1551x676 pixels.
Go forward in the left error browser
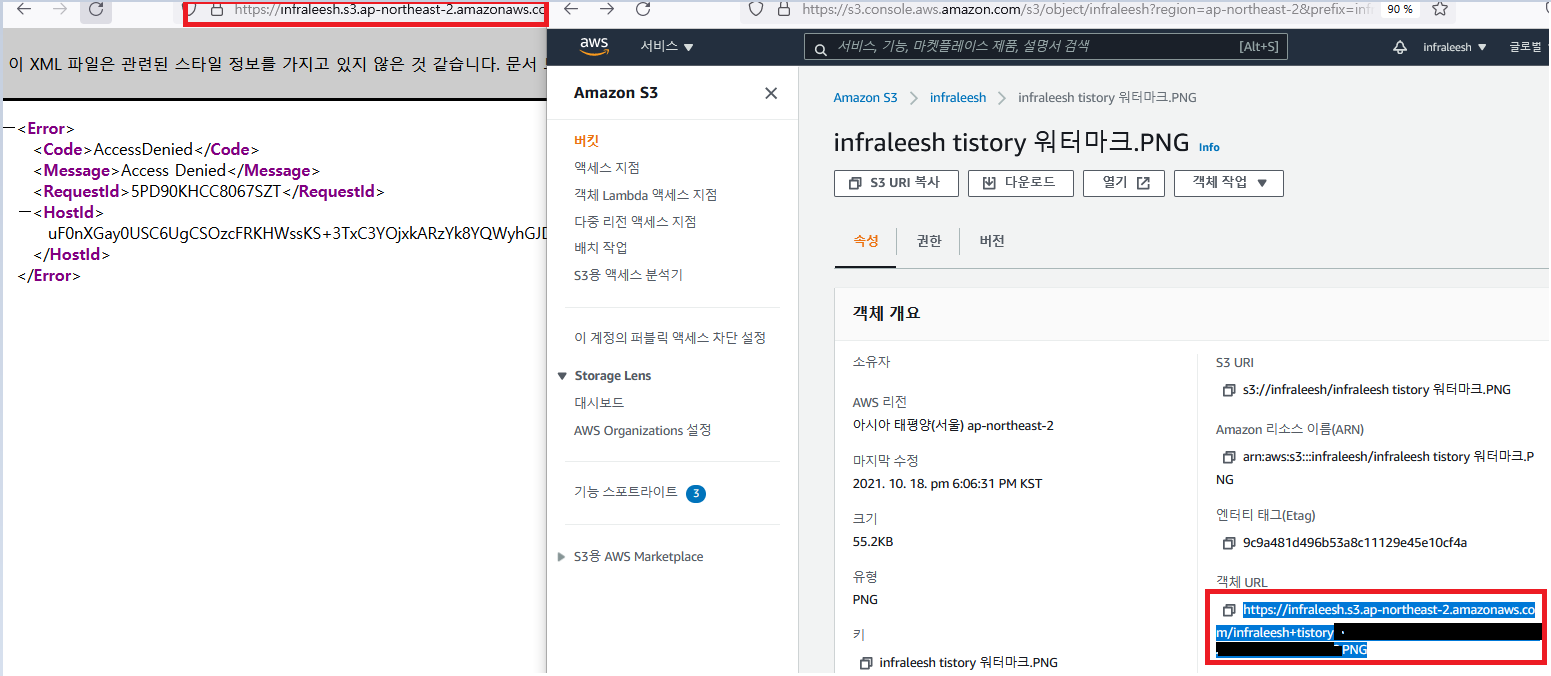60,9
